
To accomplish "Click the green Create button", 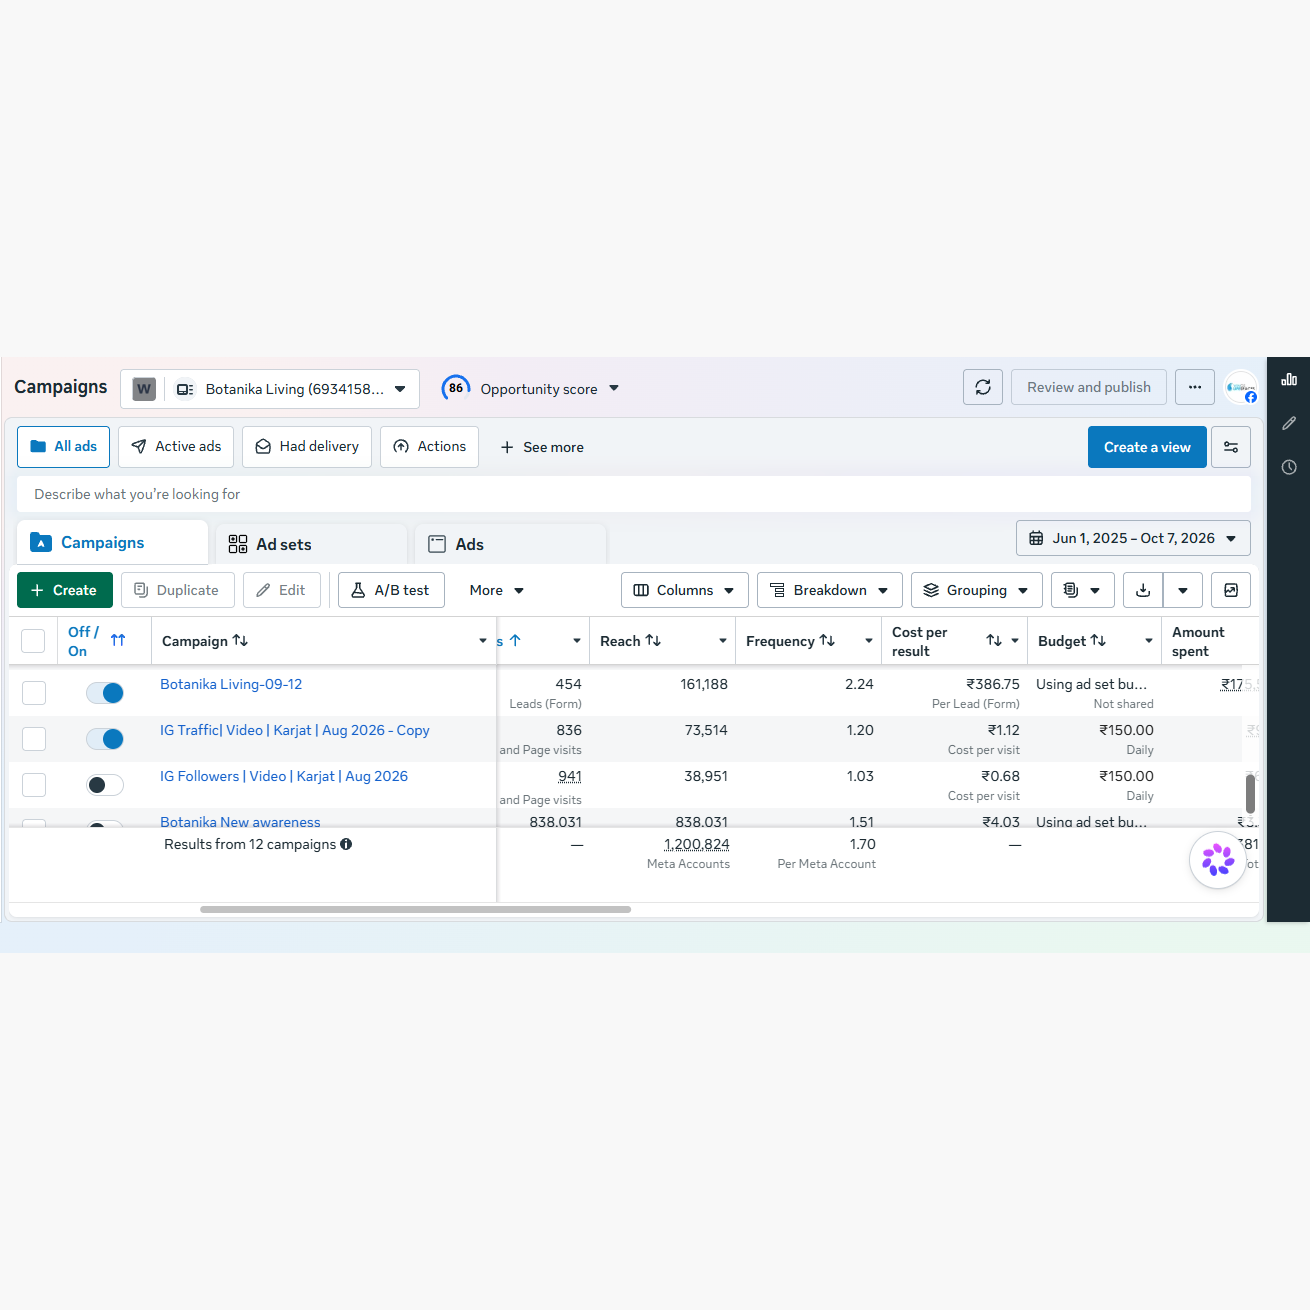I will 65,590.
